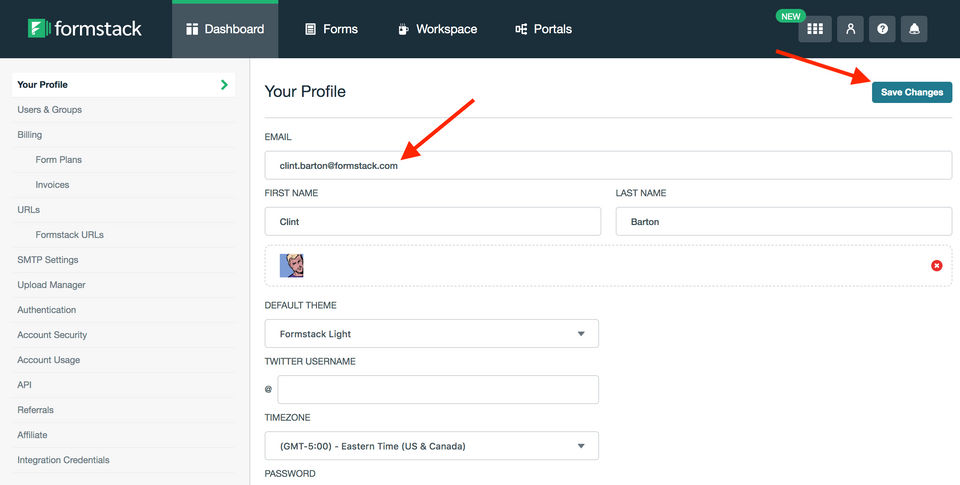Remove the profile picture with red X
Viewport: 960px width, 485px height.
point(936,265)
